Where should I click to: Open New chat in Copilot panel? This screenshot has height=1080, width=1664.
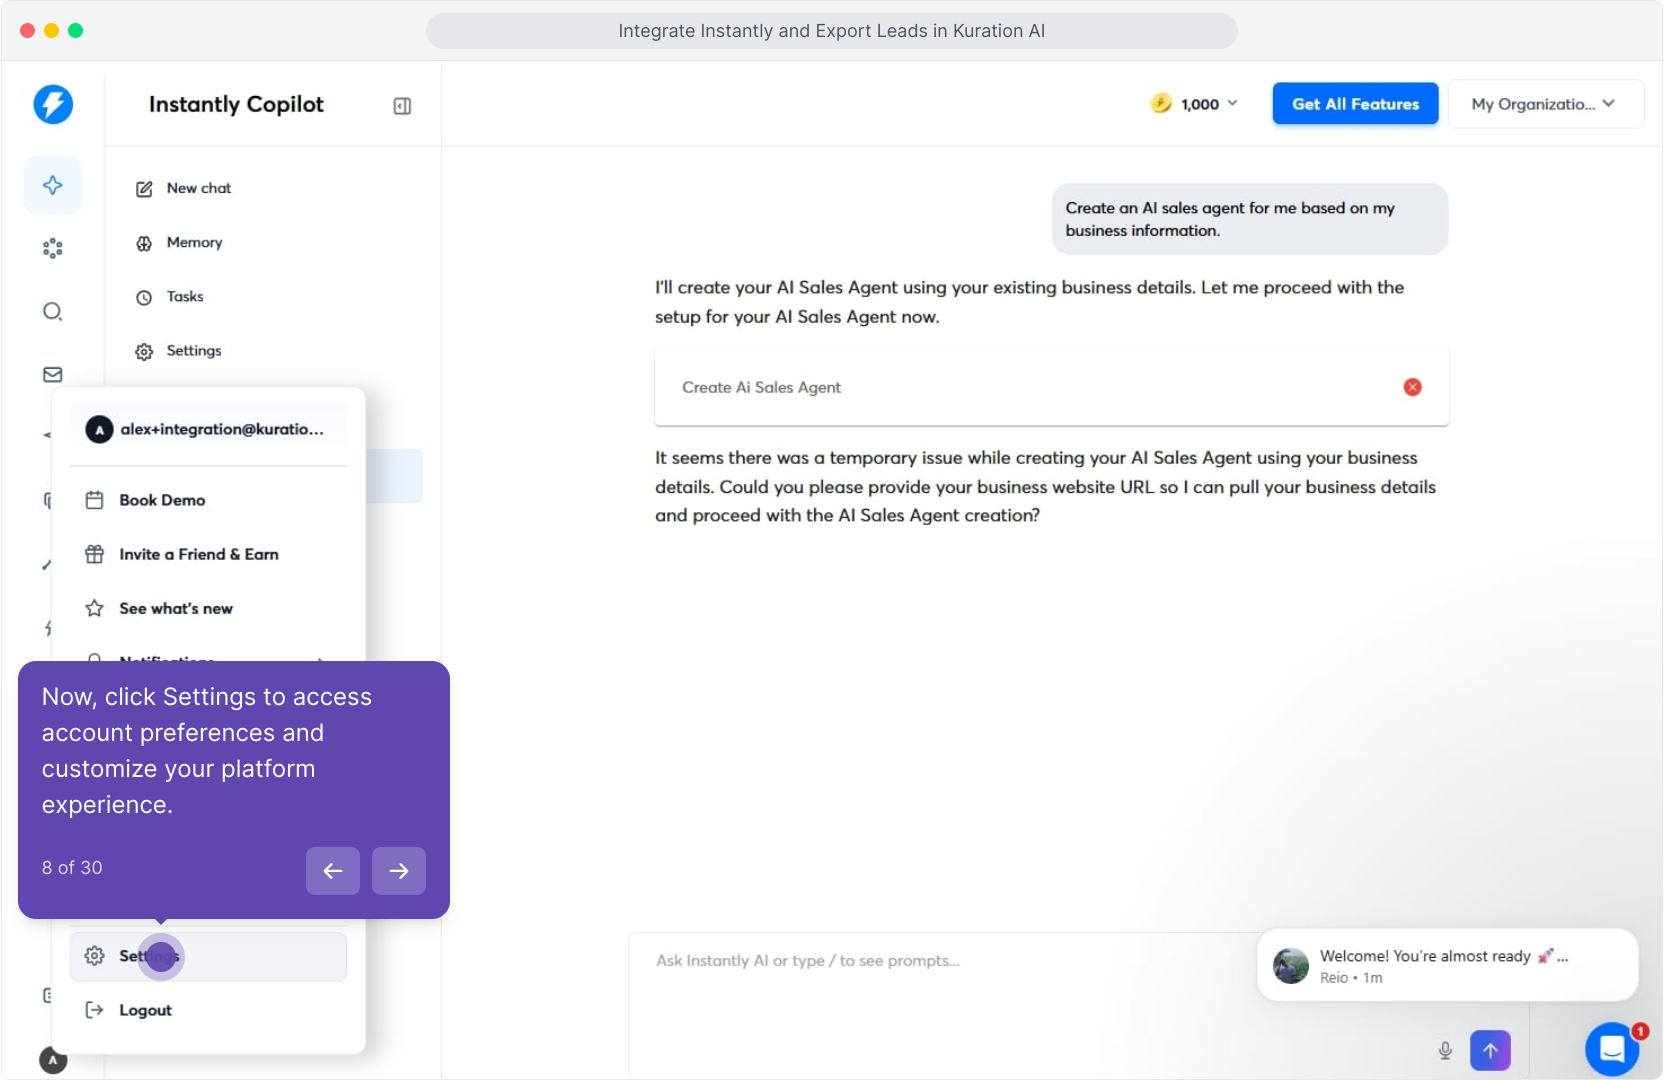[x=199, y=188]
